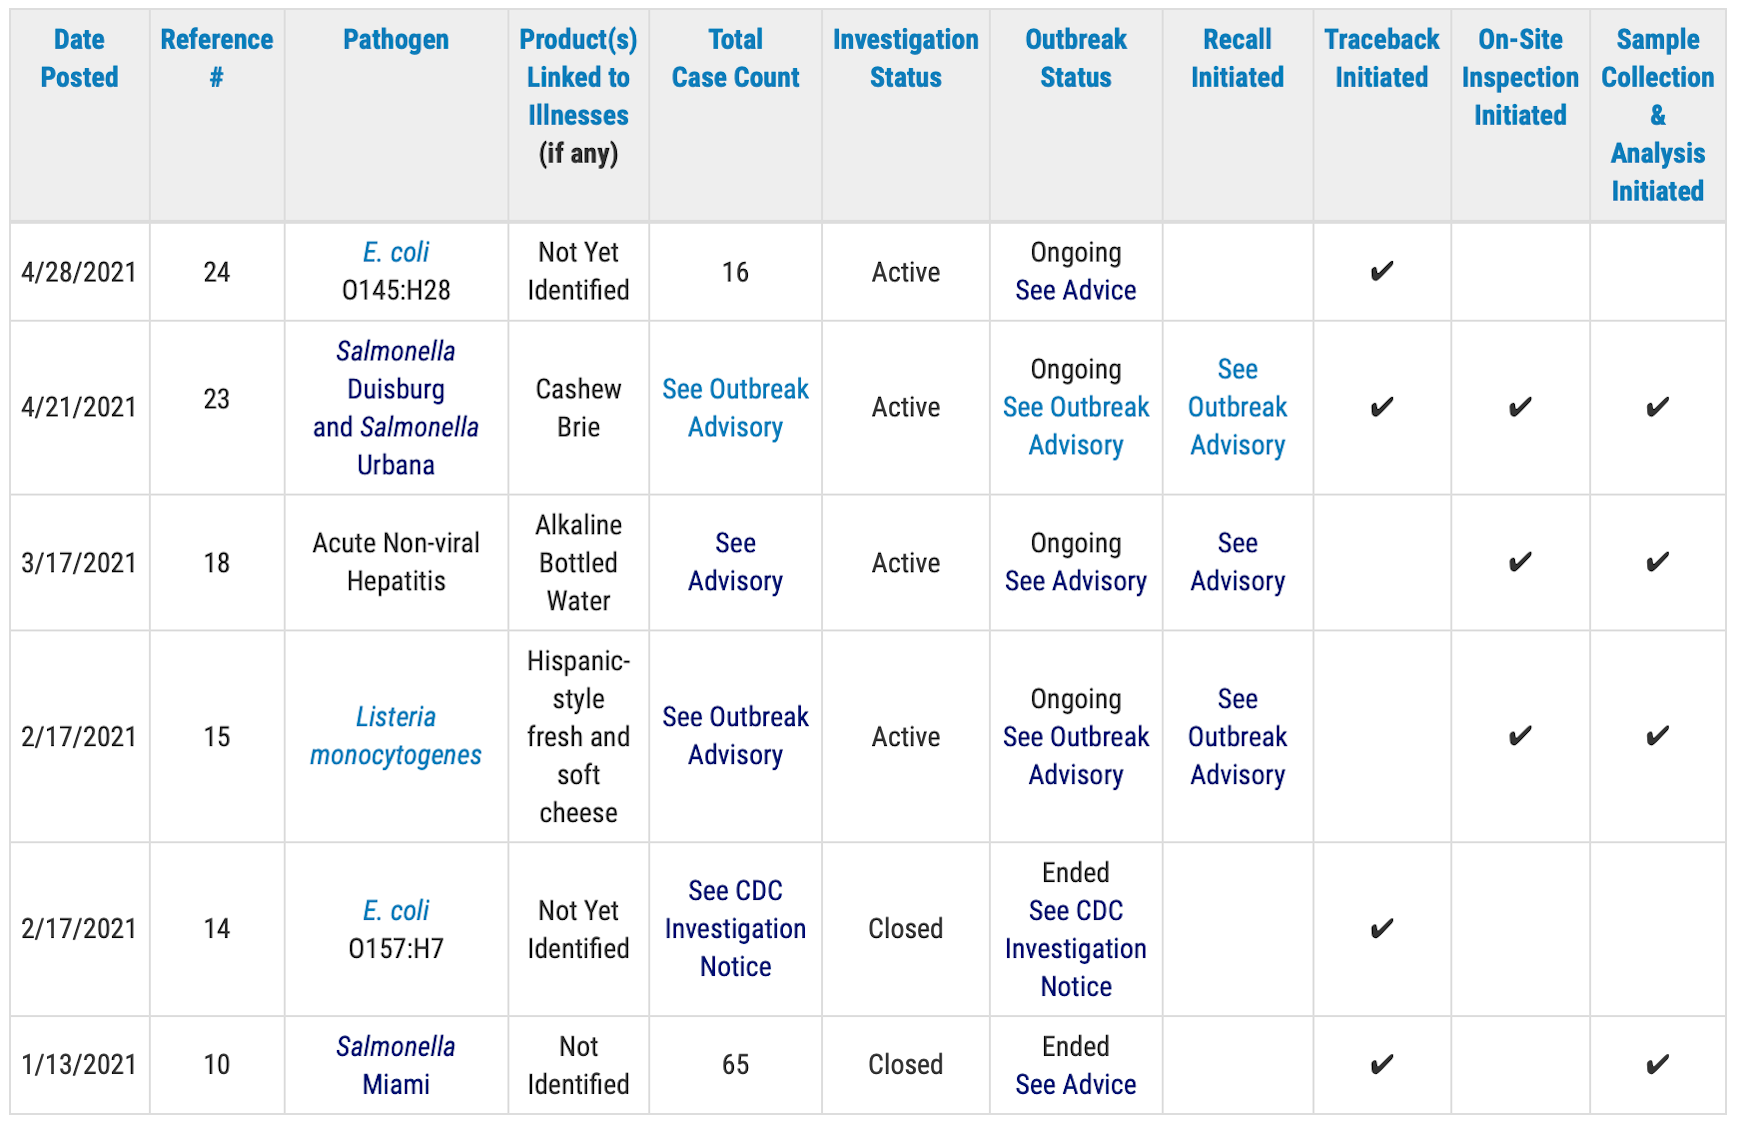Click Sample Collection & Analysis Initiated header
Viewport: 1740px width, 1129px height.
[1657, 115]
